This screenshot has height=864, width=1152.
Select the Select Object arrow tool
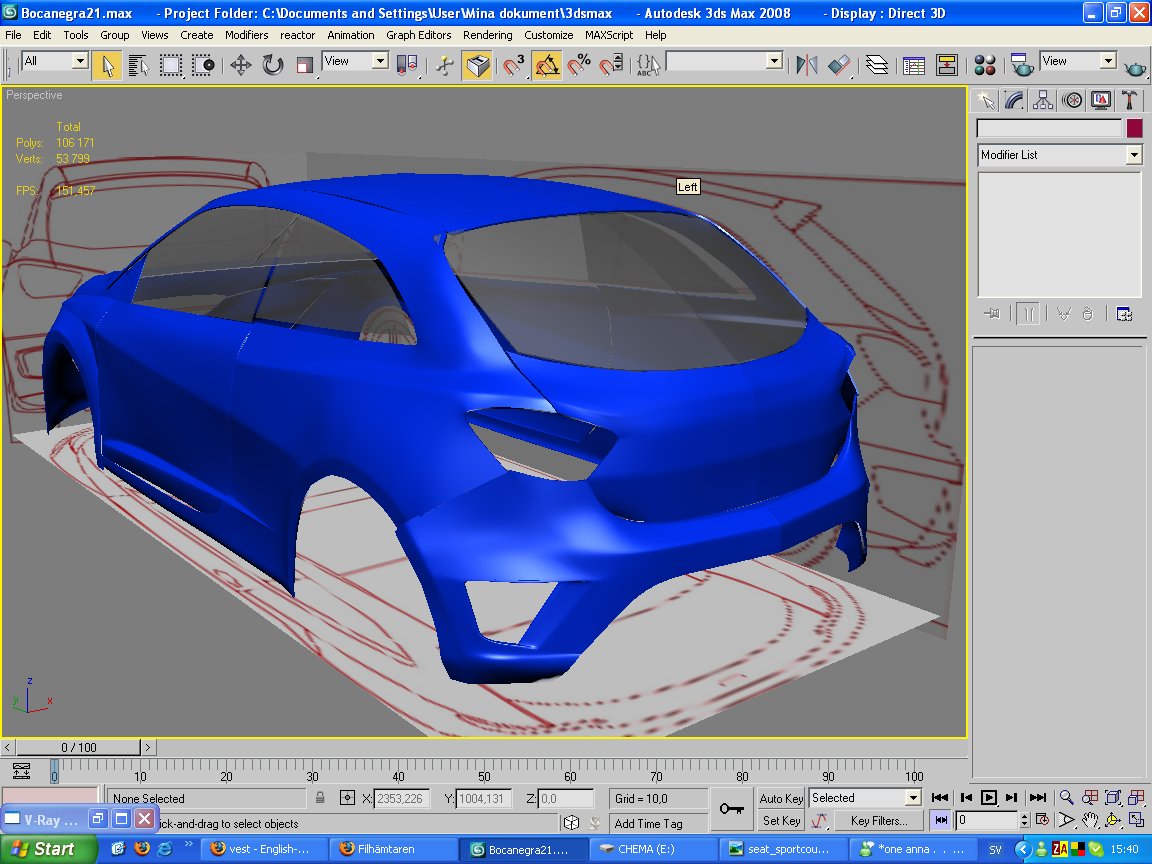[x=107, y=65]
